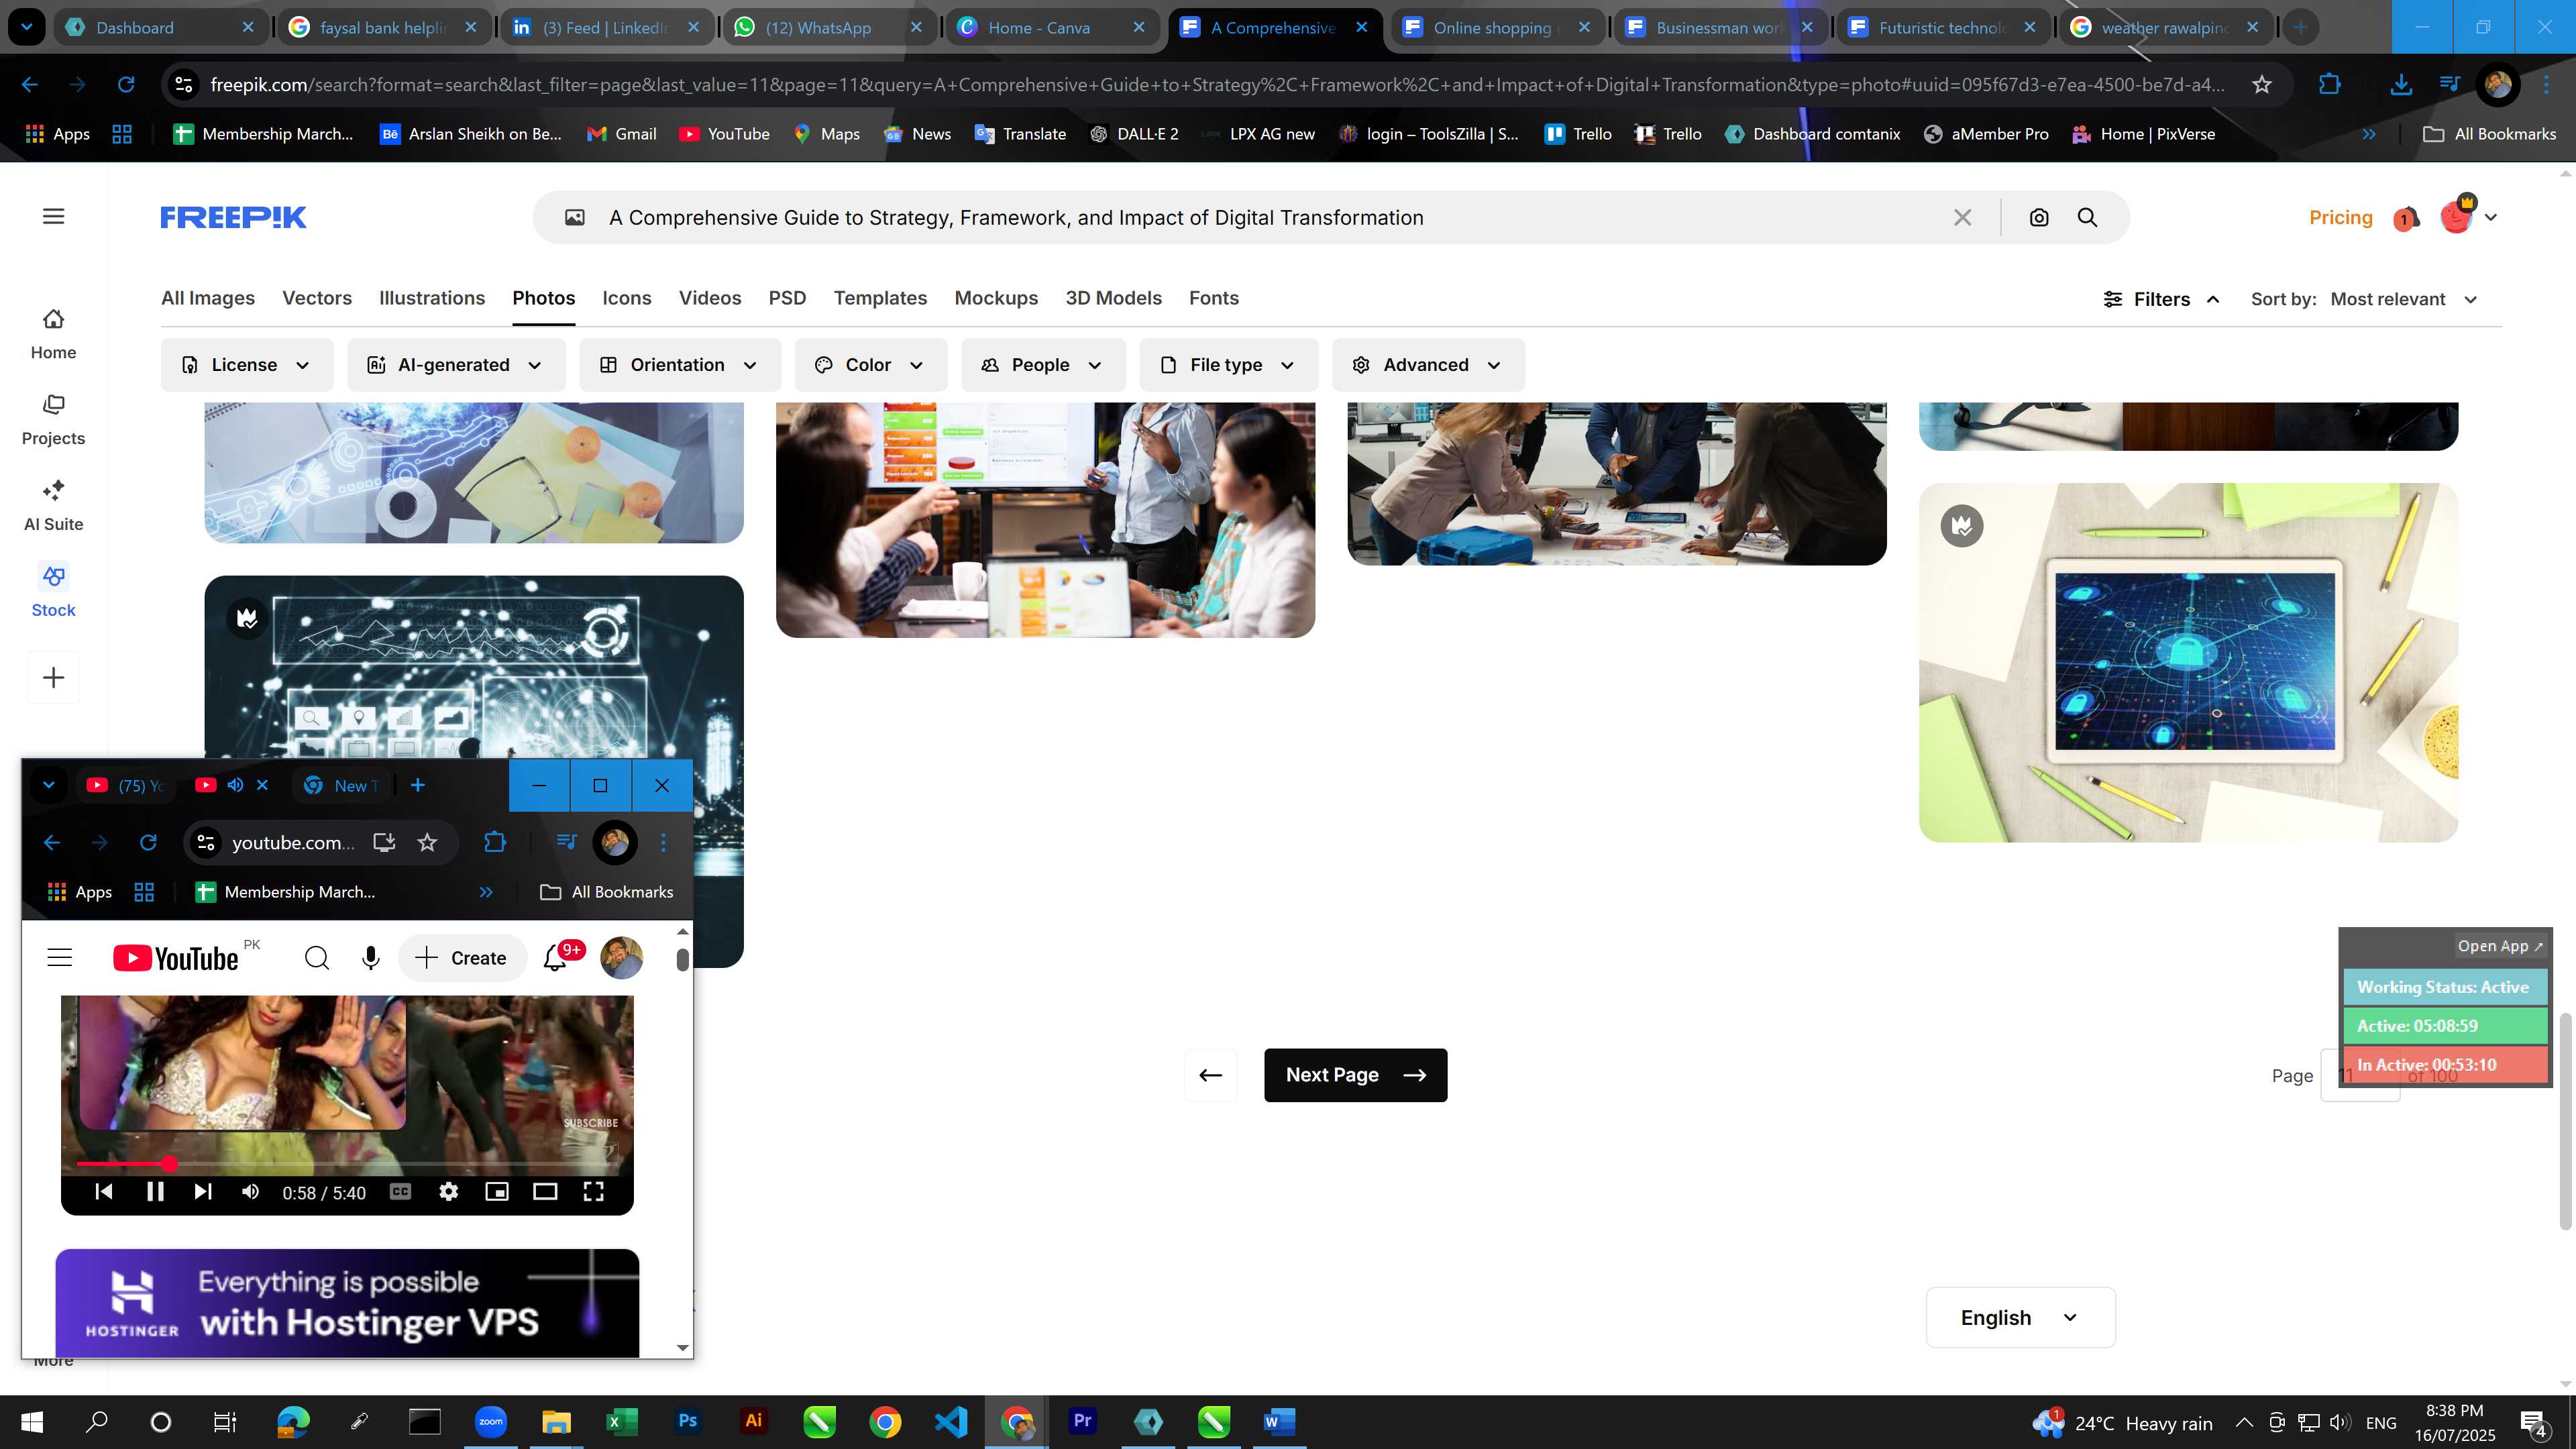Click the Next Page button

click(x=1355, y=1075)
